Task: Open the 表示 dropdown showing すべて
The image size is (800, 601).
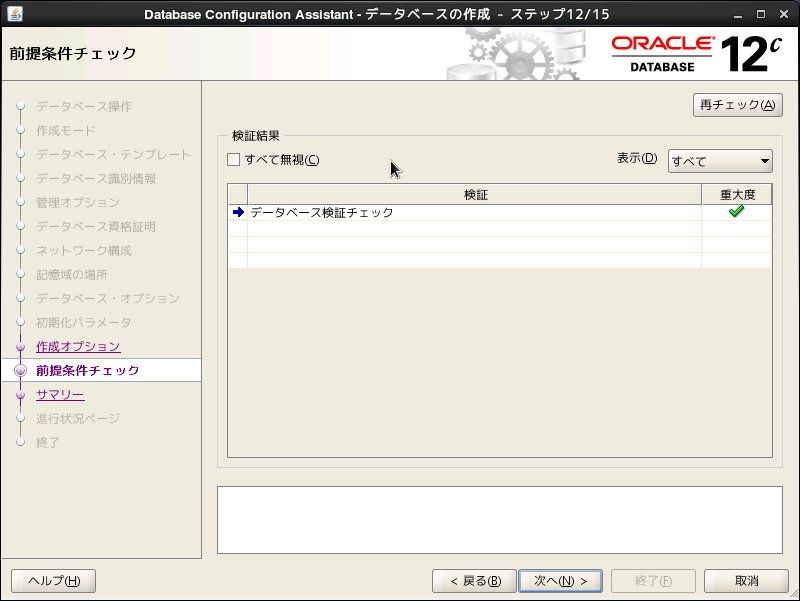Action: pos(720,161)
